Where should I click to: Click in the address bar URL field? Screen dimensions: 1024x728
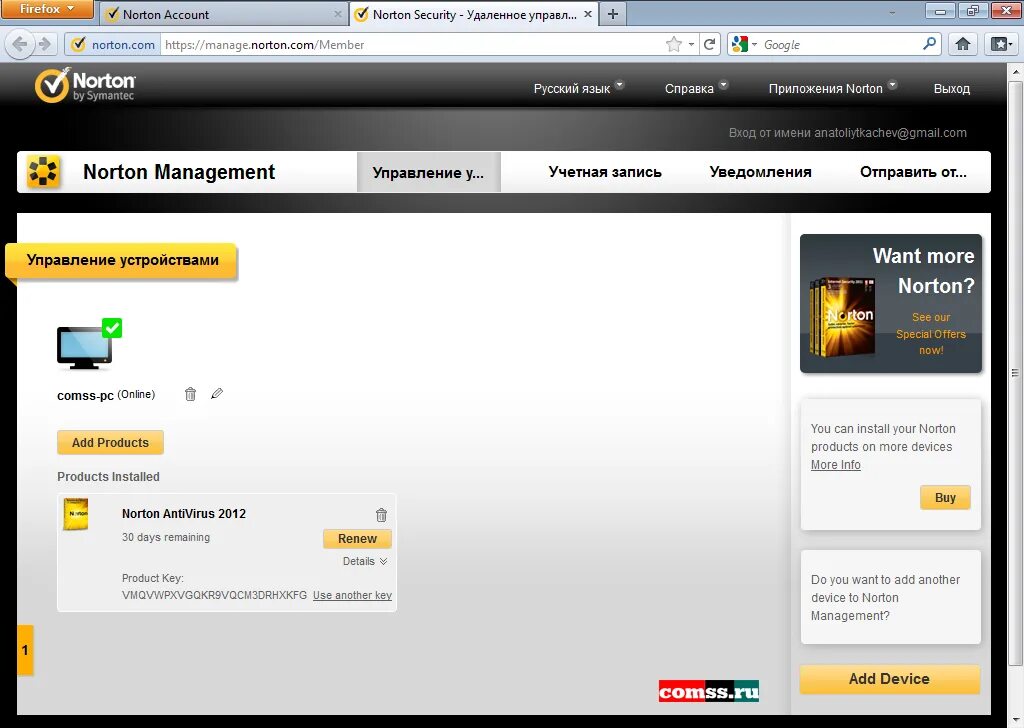[411, 44]
